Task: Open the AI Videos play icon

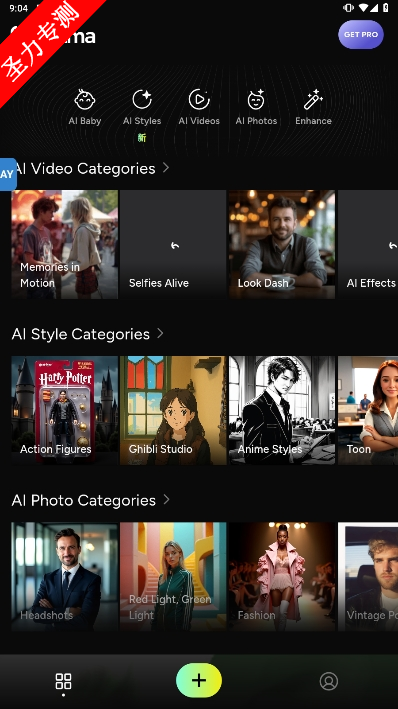Action: (199, 99)
